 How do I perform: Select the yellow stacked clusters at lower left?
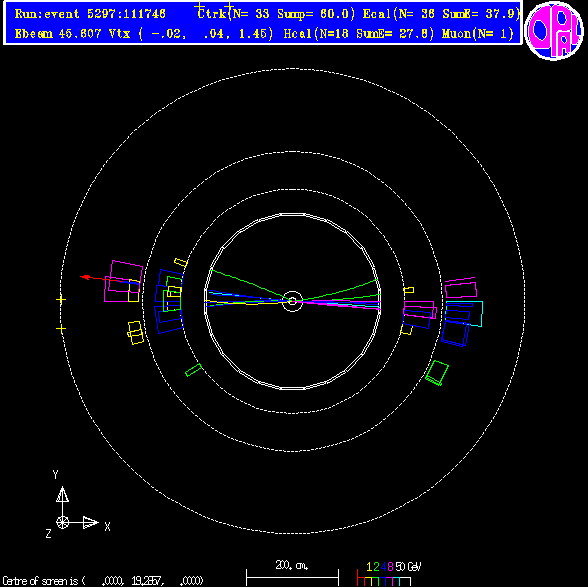135,333
